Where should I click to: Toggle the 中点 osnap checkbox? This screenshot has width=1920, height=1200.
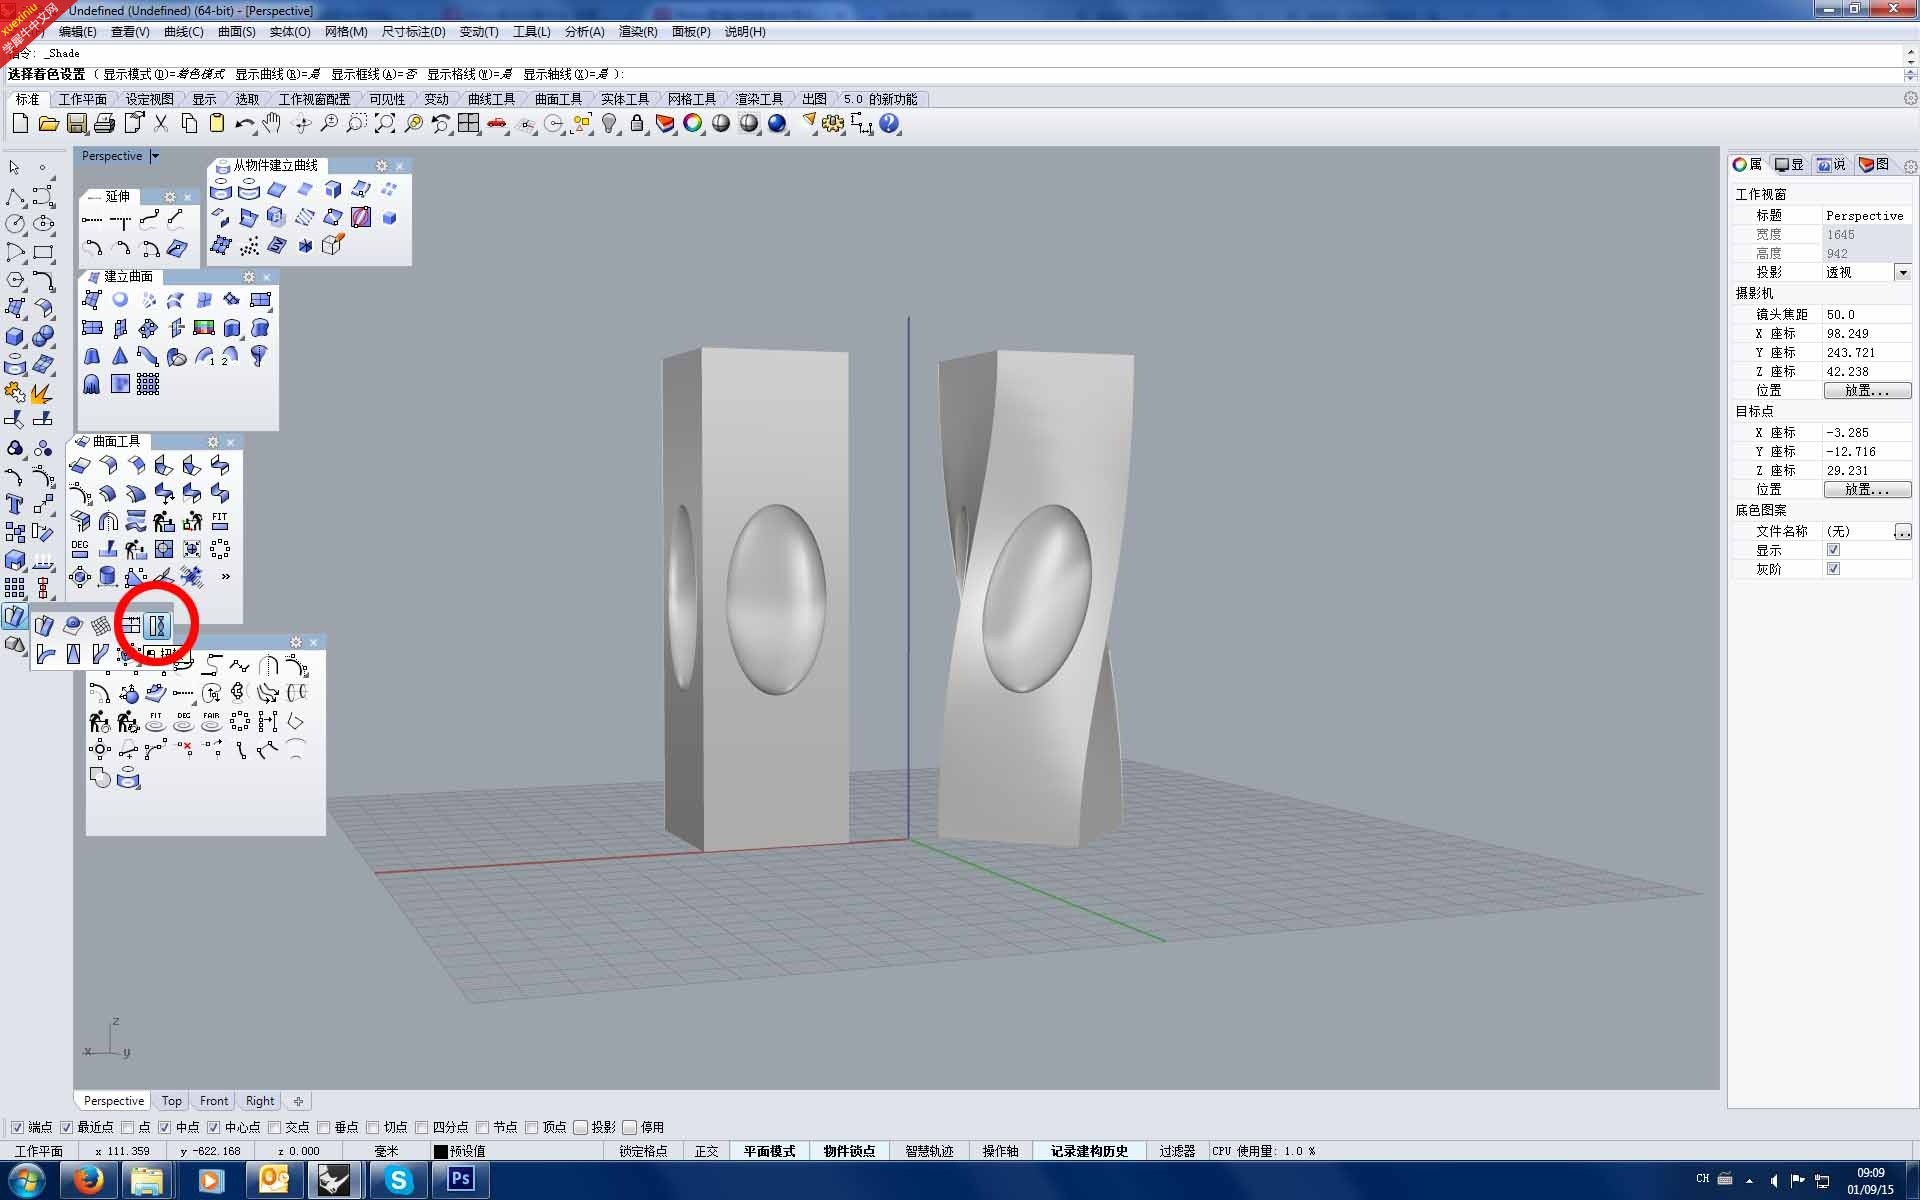tap(165, 1127)
